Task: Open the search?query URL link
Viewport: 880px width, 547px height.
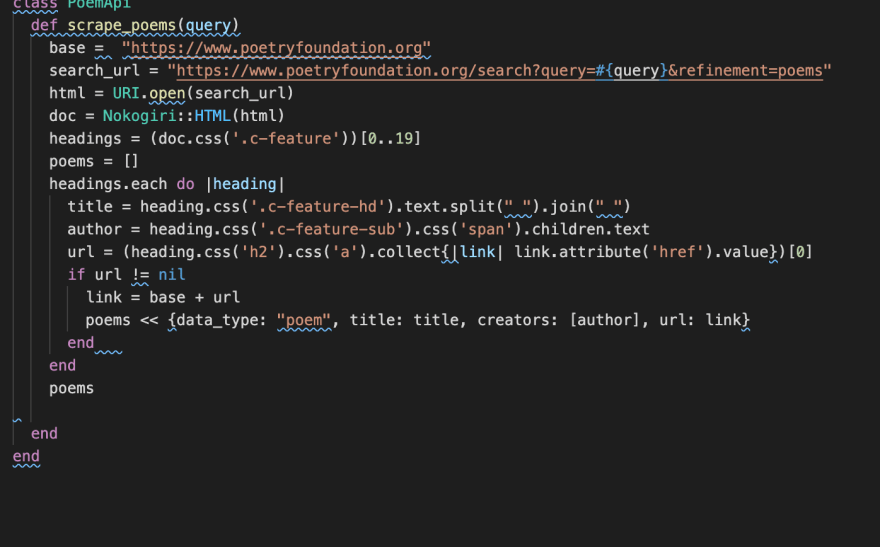Action: click(499, 71)
